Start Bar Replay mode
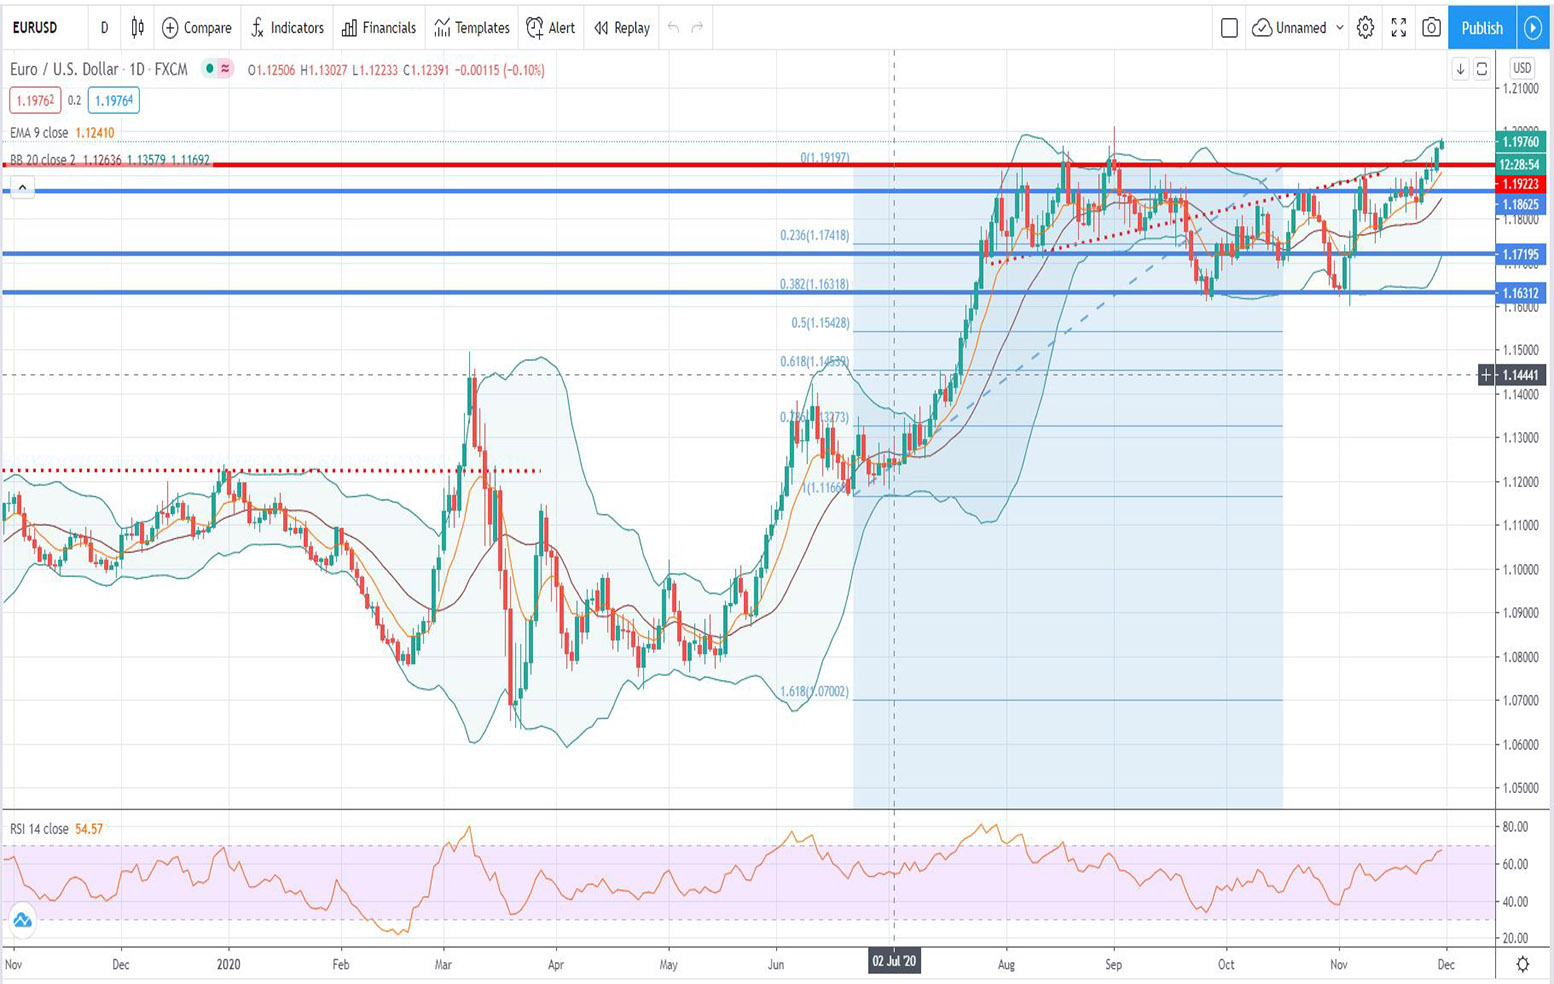Screen dimensions: 1554x984 pyautogui.click(x=621, y=28)
